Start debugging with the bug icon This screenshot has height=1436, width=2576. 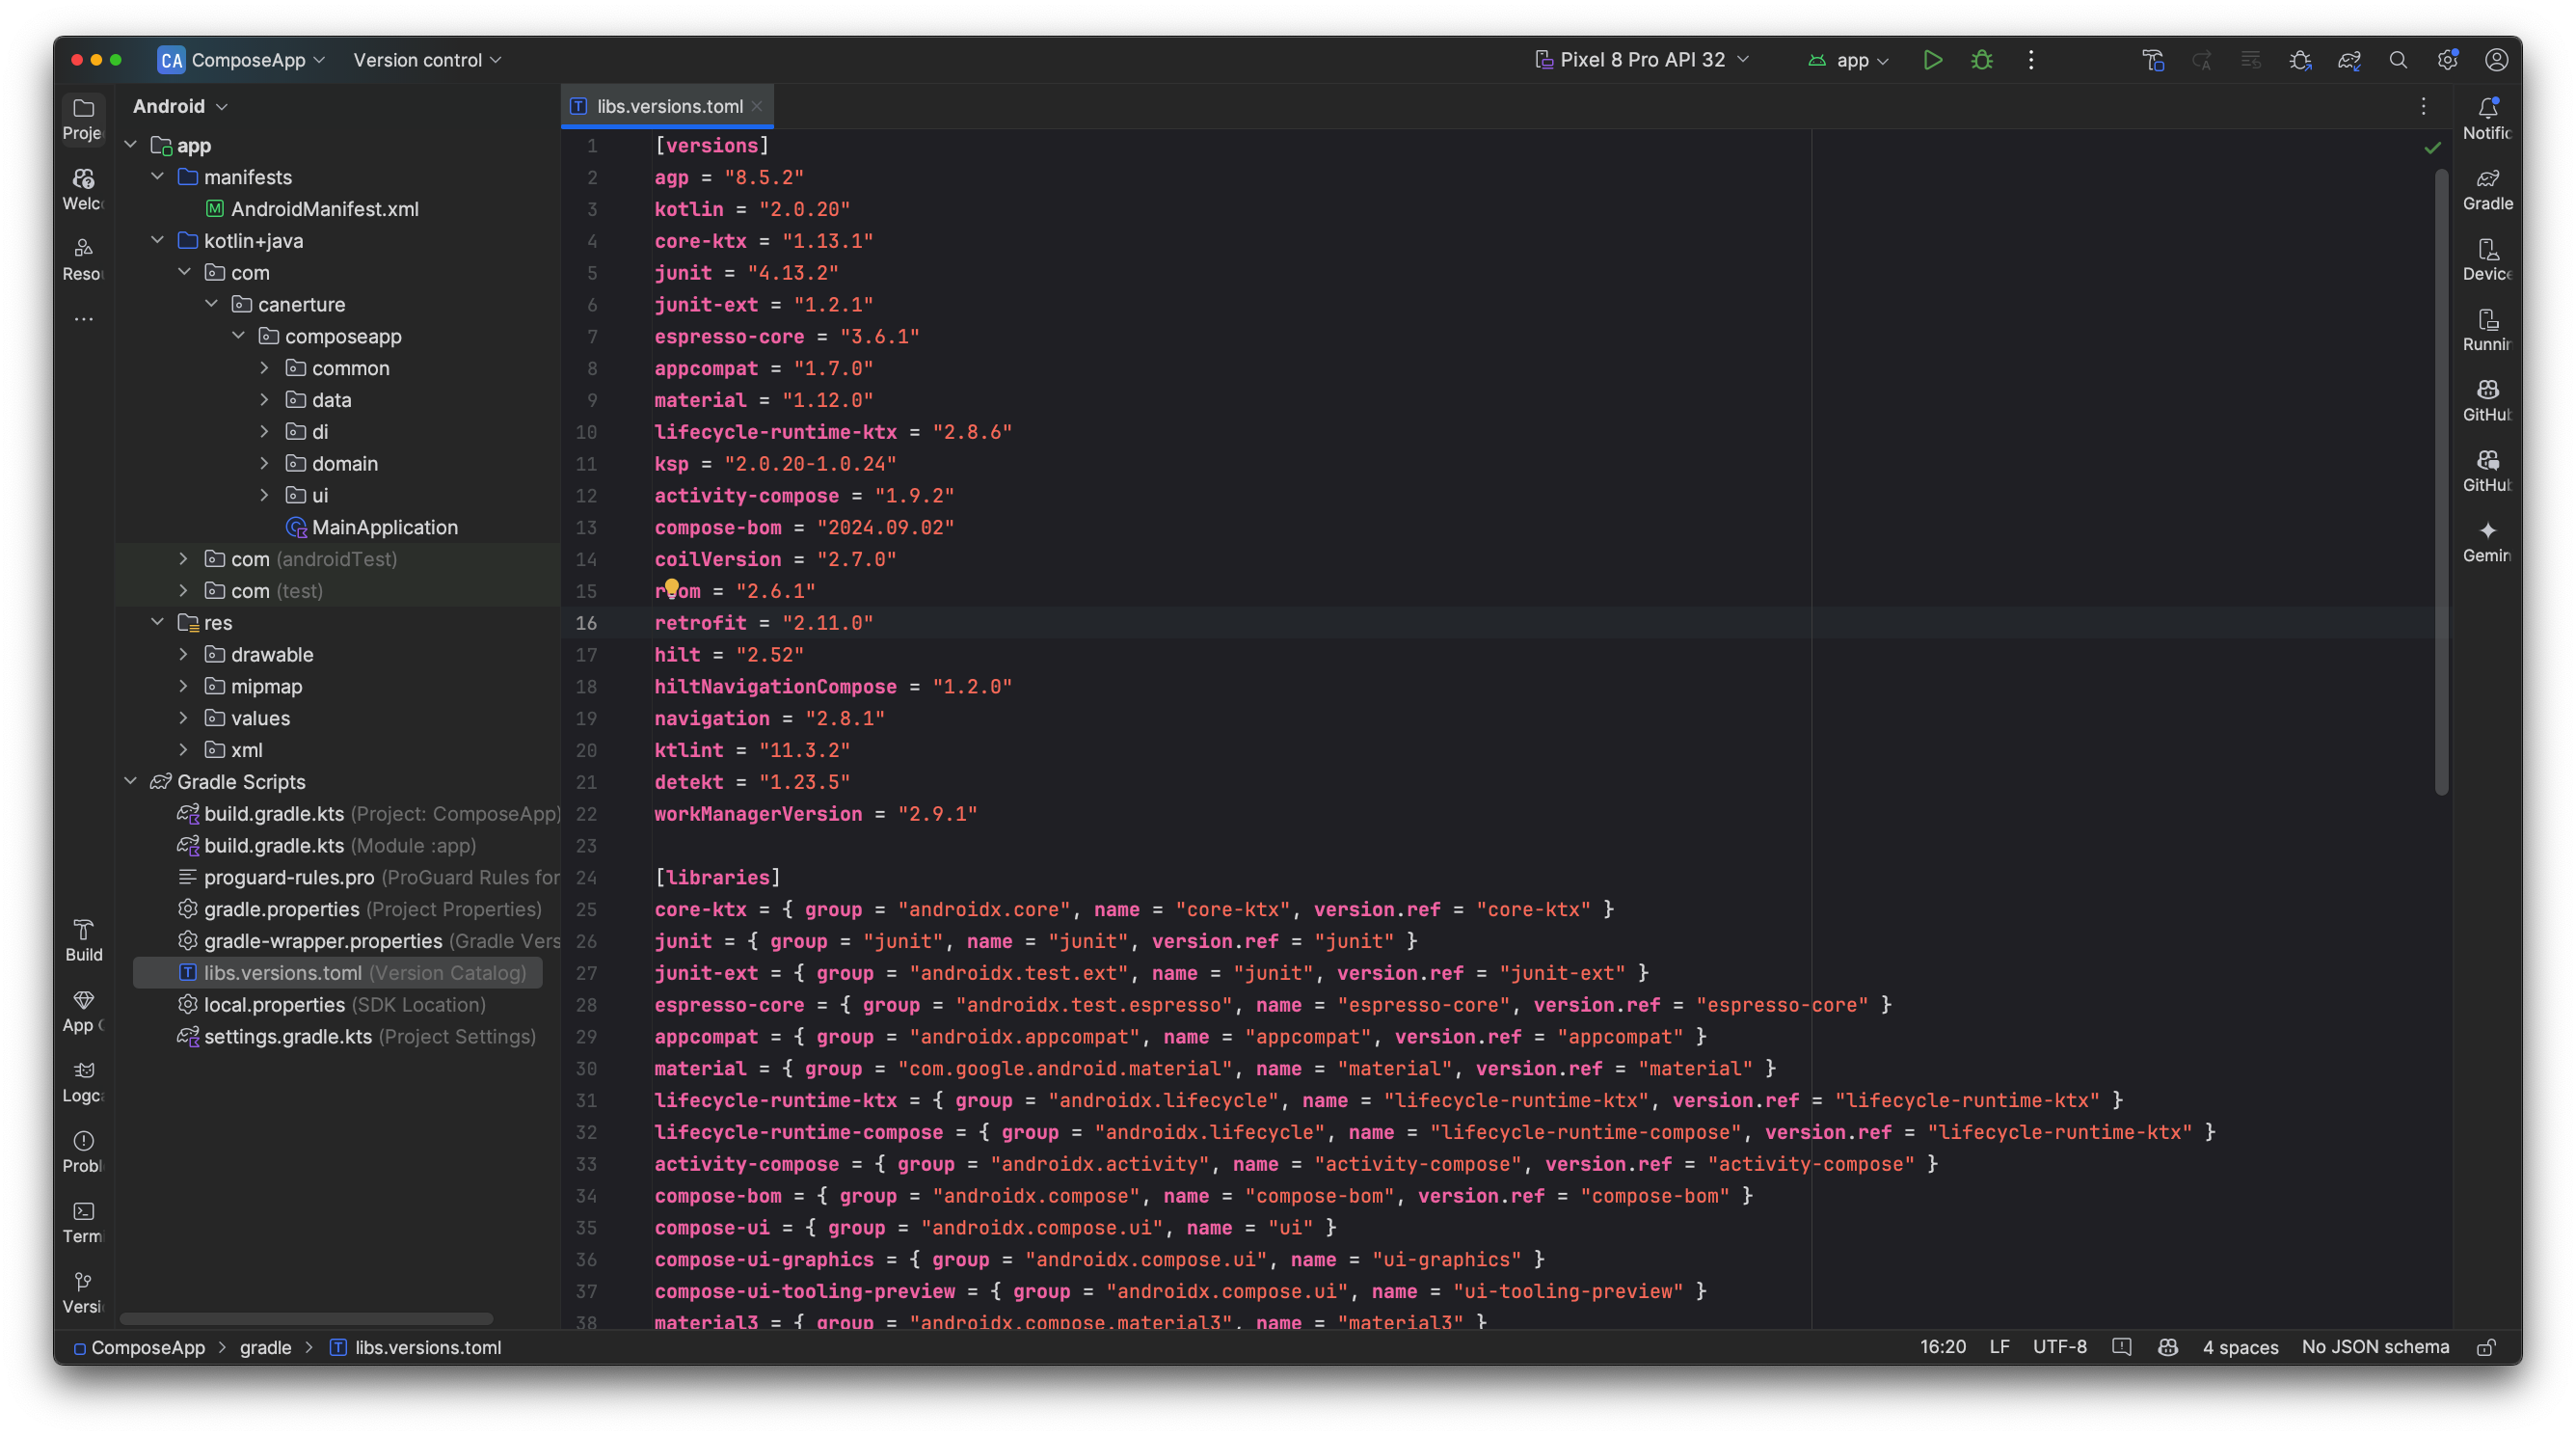coord(1981,60)
